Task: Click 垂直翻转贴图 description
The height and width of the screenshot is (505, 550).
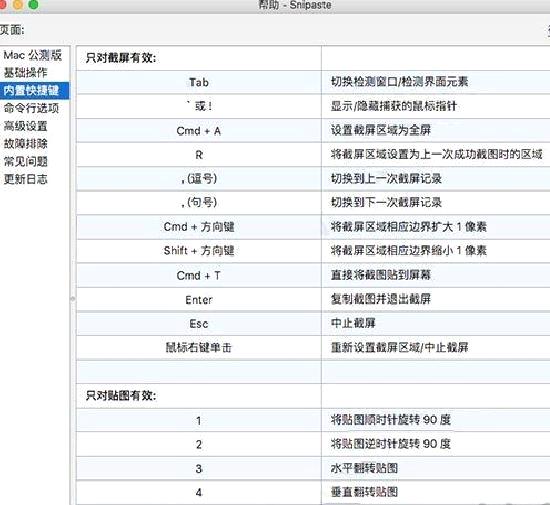Action: point(364,492)
